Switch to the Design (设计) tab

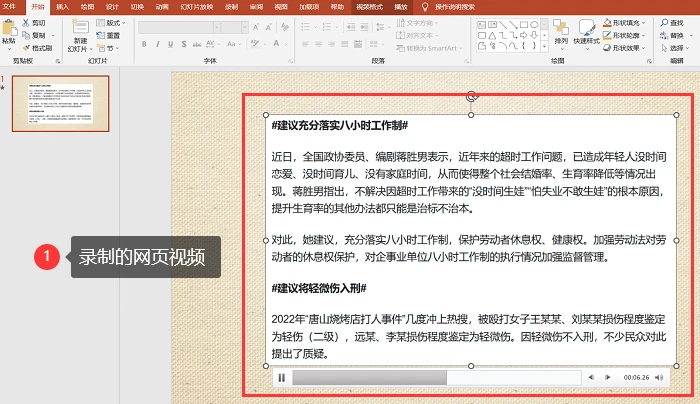point(112,7)
